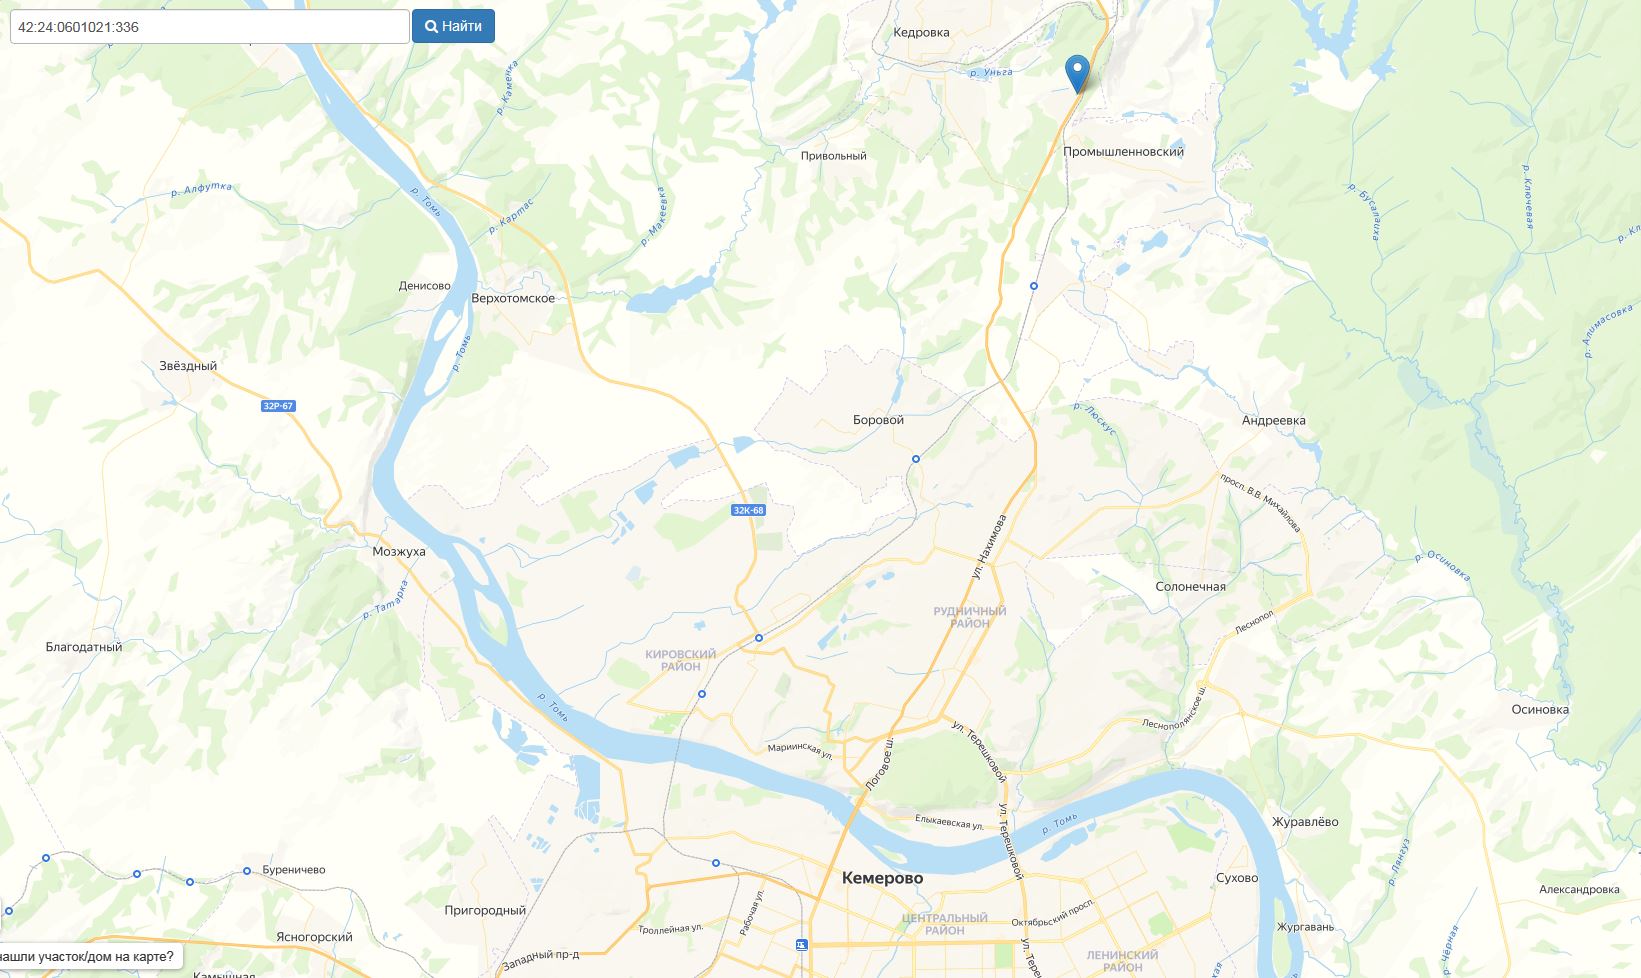Select the Журавлёво village label
Image resolution: width=1641 pixels, height=978 pixels.
[1305, 822]
